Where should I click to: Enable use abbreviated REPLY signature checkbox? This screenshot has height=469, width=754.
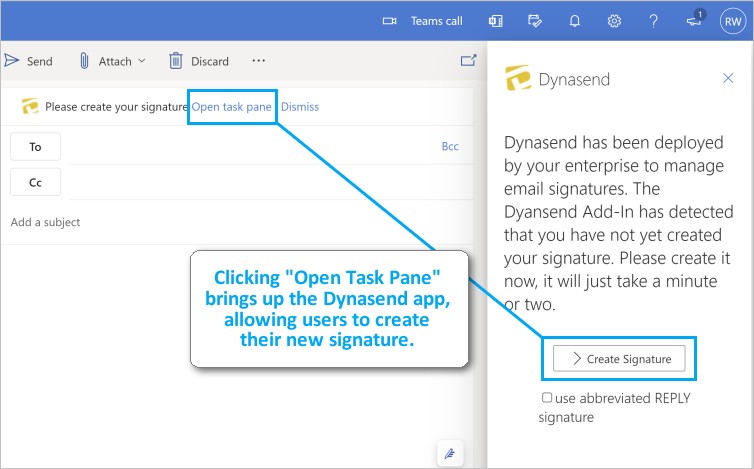[x=547, y=397]
